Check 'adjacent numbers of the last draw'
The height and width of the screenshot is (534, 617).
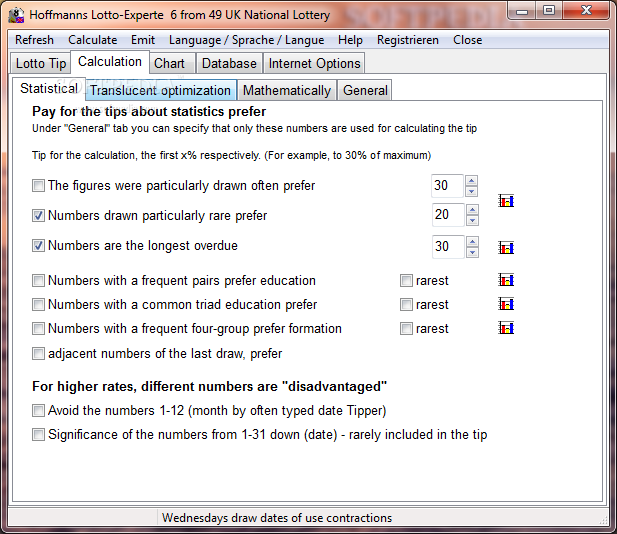point(38,354)
